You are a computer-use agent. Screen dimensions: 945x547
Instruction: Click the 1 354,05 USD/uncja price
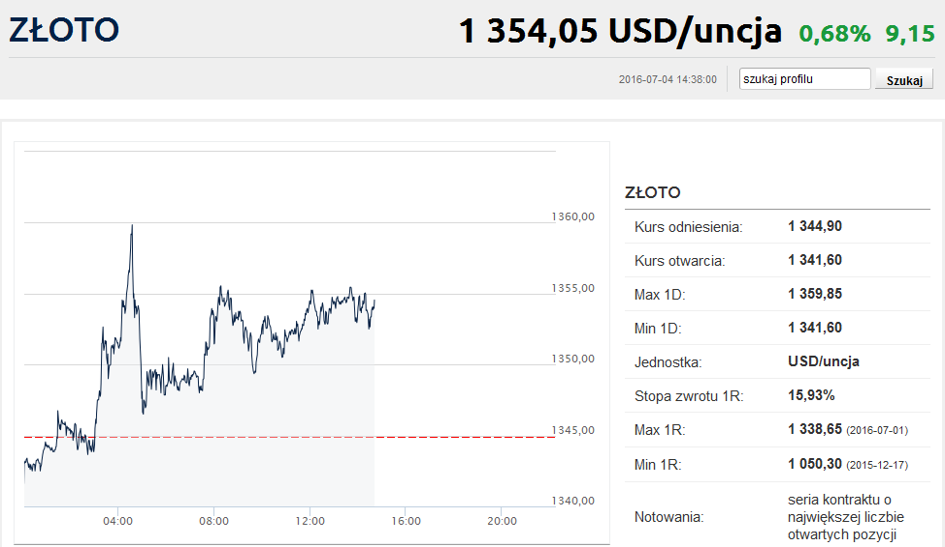click(620, 31)
